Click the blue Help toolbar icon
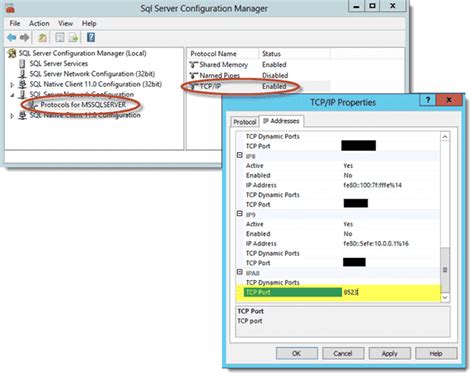This screenshot has width=474, height=377. (91, 37)
